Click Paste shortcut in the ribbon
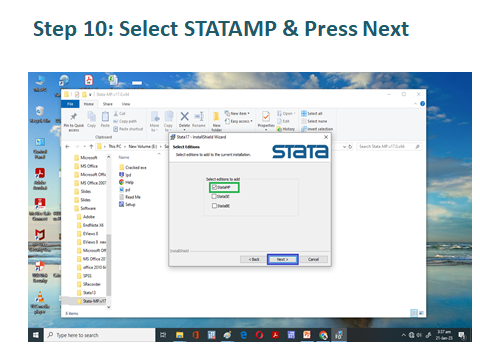 click(128, 129)
